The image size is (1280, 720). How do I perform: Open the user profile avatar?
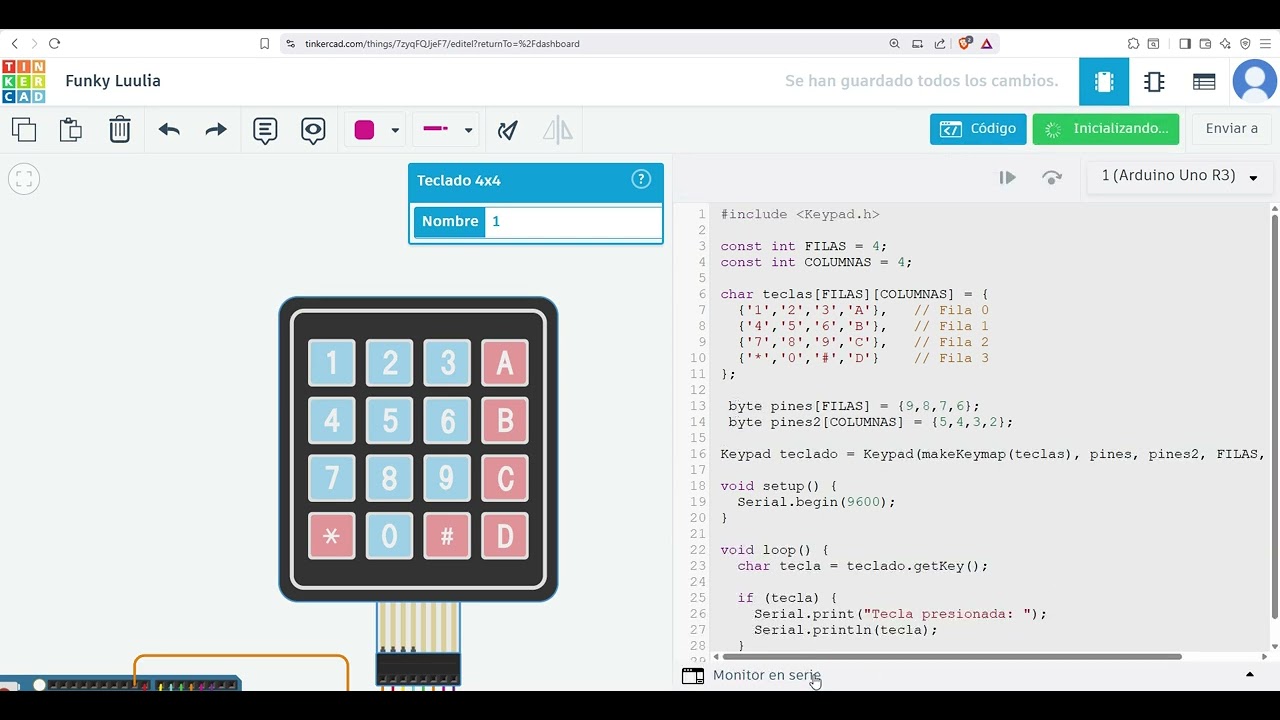(1255, 81)
